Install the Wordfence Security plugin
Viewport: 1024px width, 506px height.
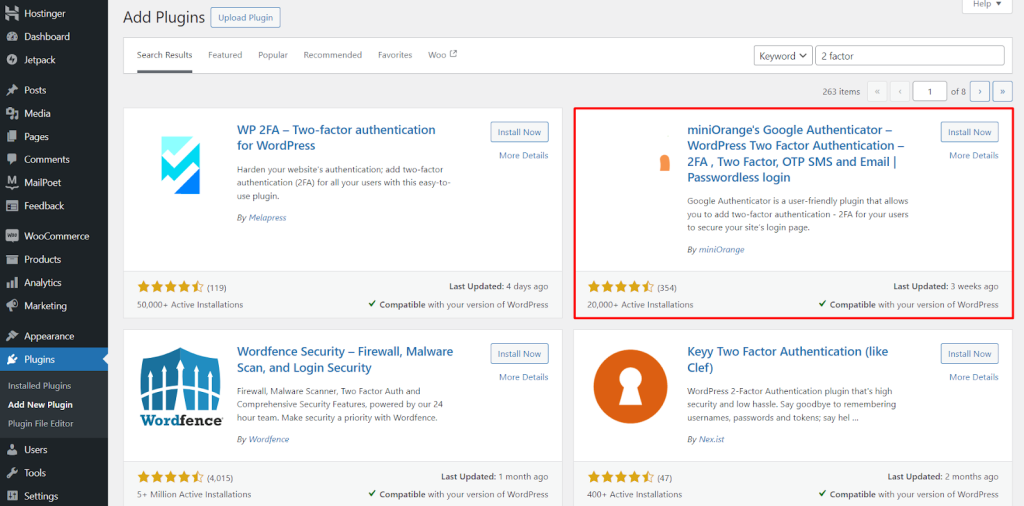[x=519, y=354]
